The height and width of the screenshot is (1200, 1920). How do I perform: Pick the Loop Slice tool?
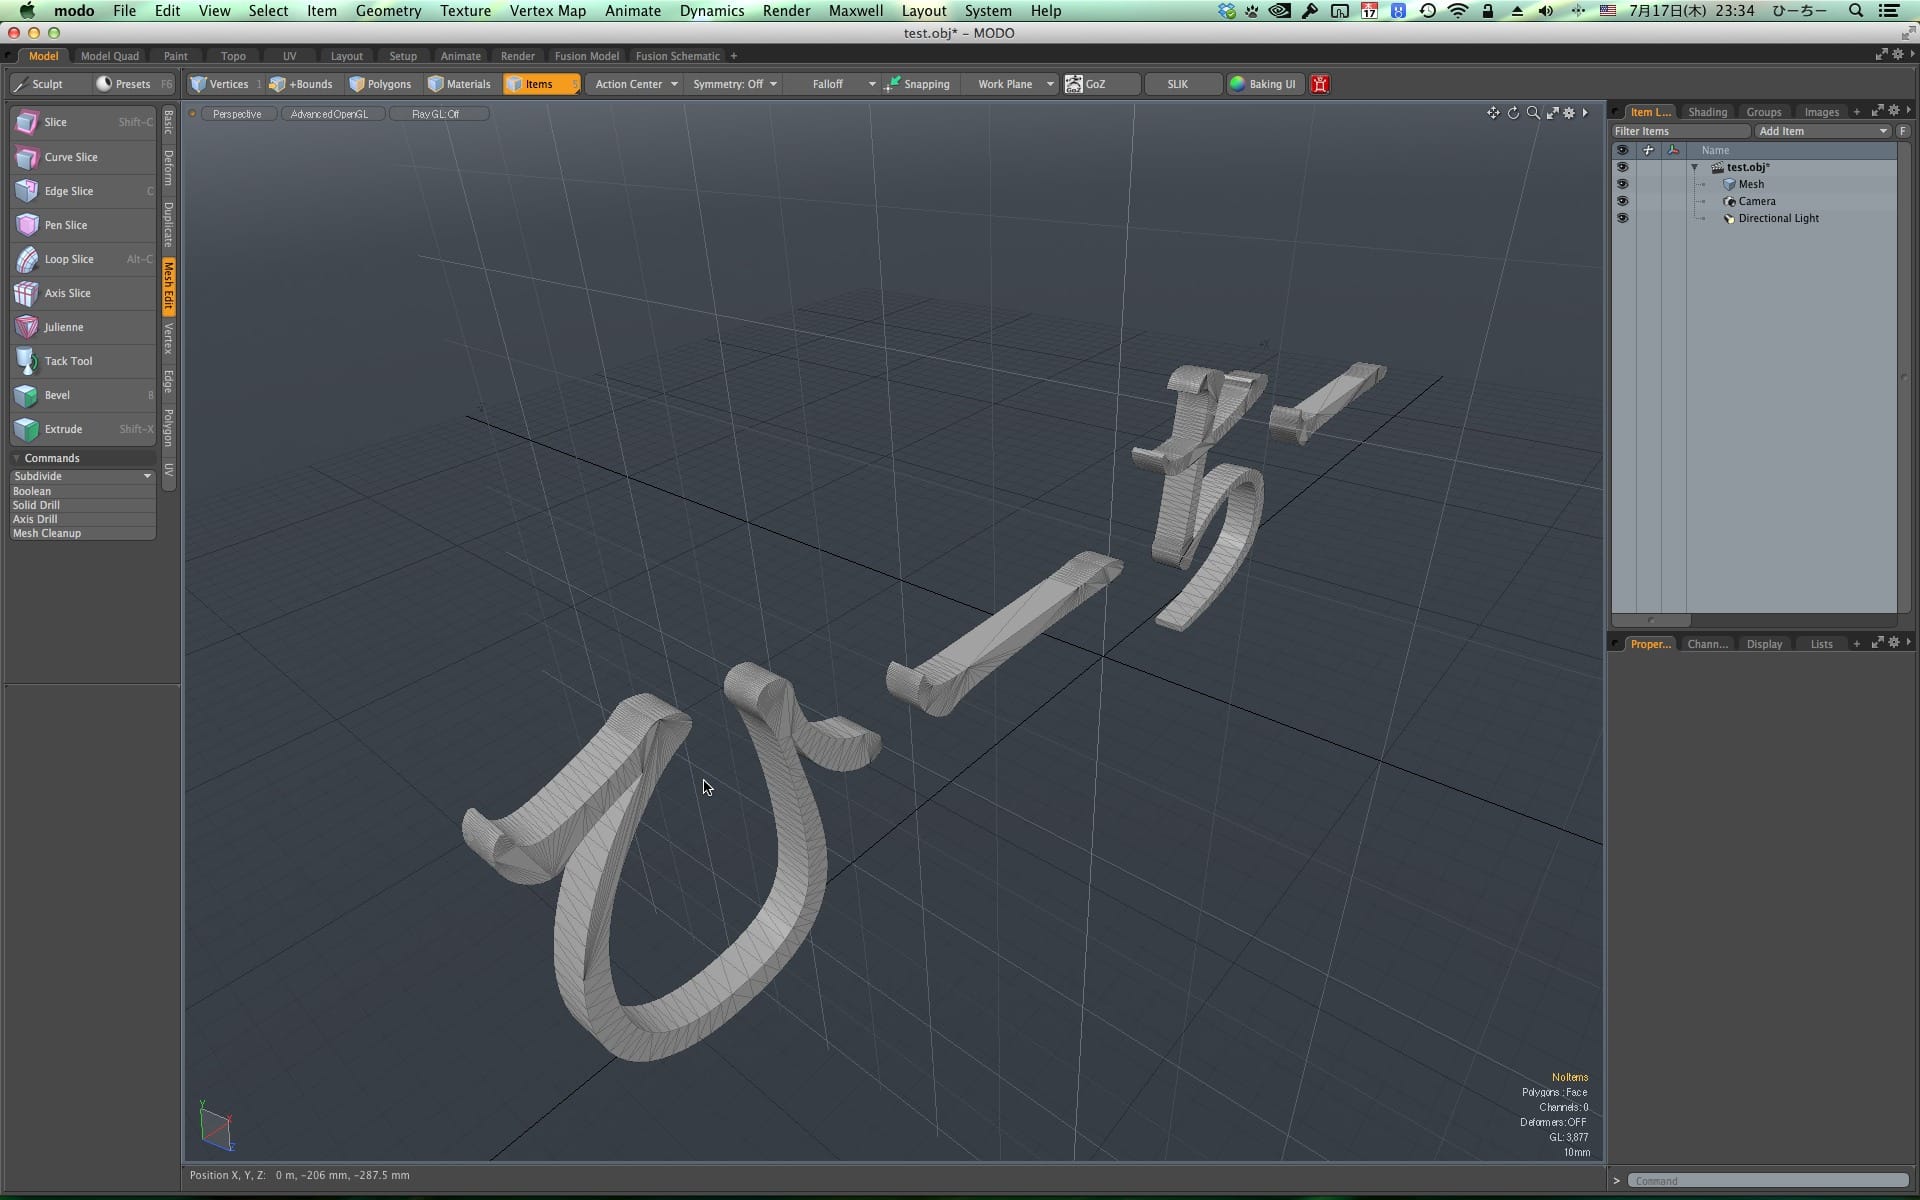tap(68, 259)
